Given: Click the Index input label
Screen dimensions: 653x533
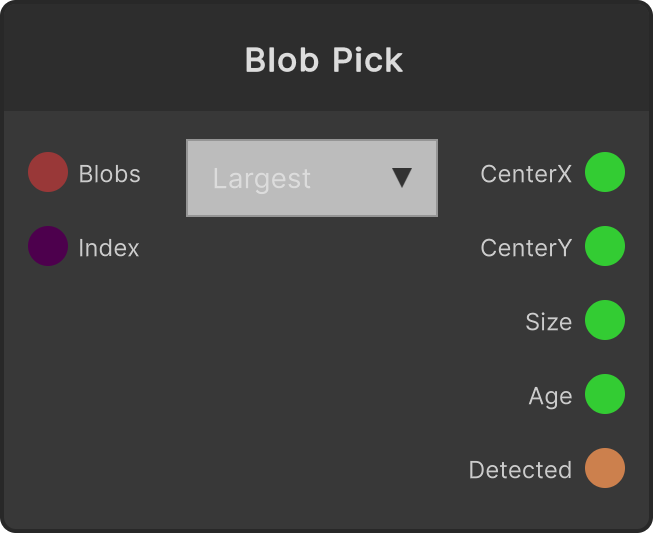Looking at the screenshot, I should point(109,248).
